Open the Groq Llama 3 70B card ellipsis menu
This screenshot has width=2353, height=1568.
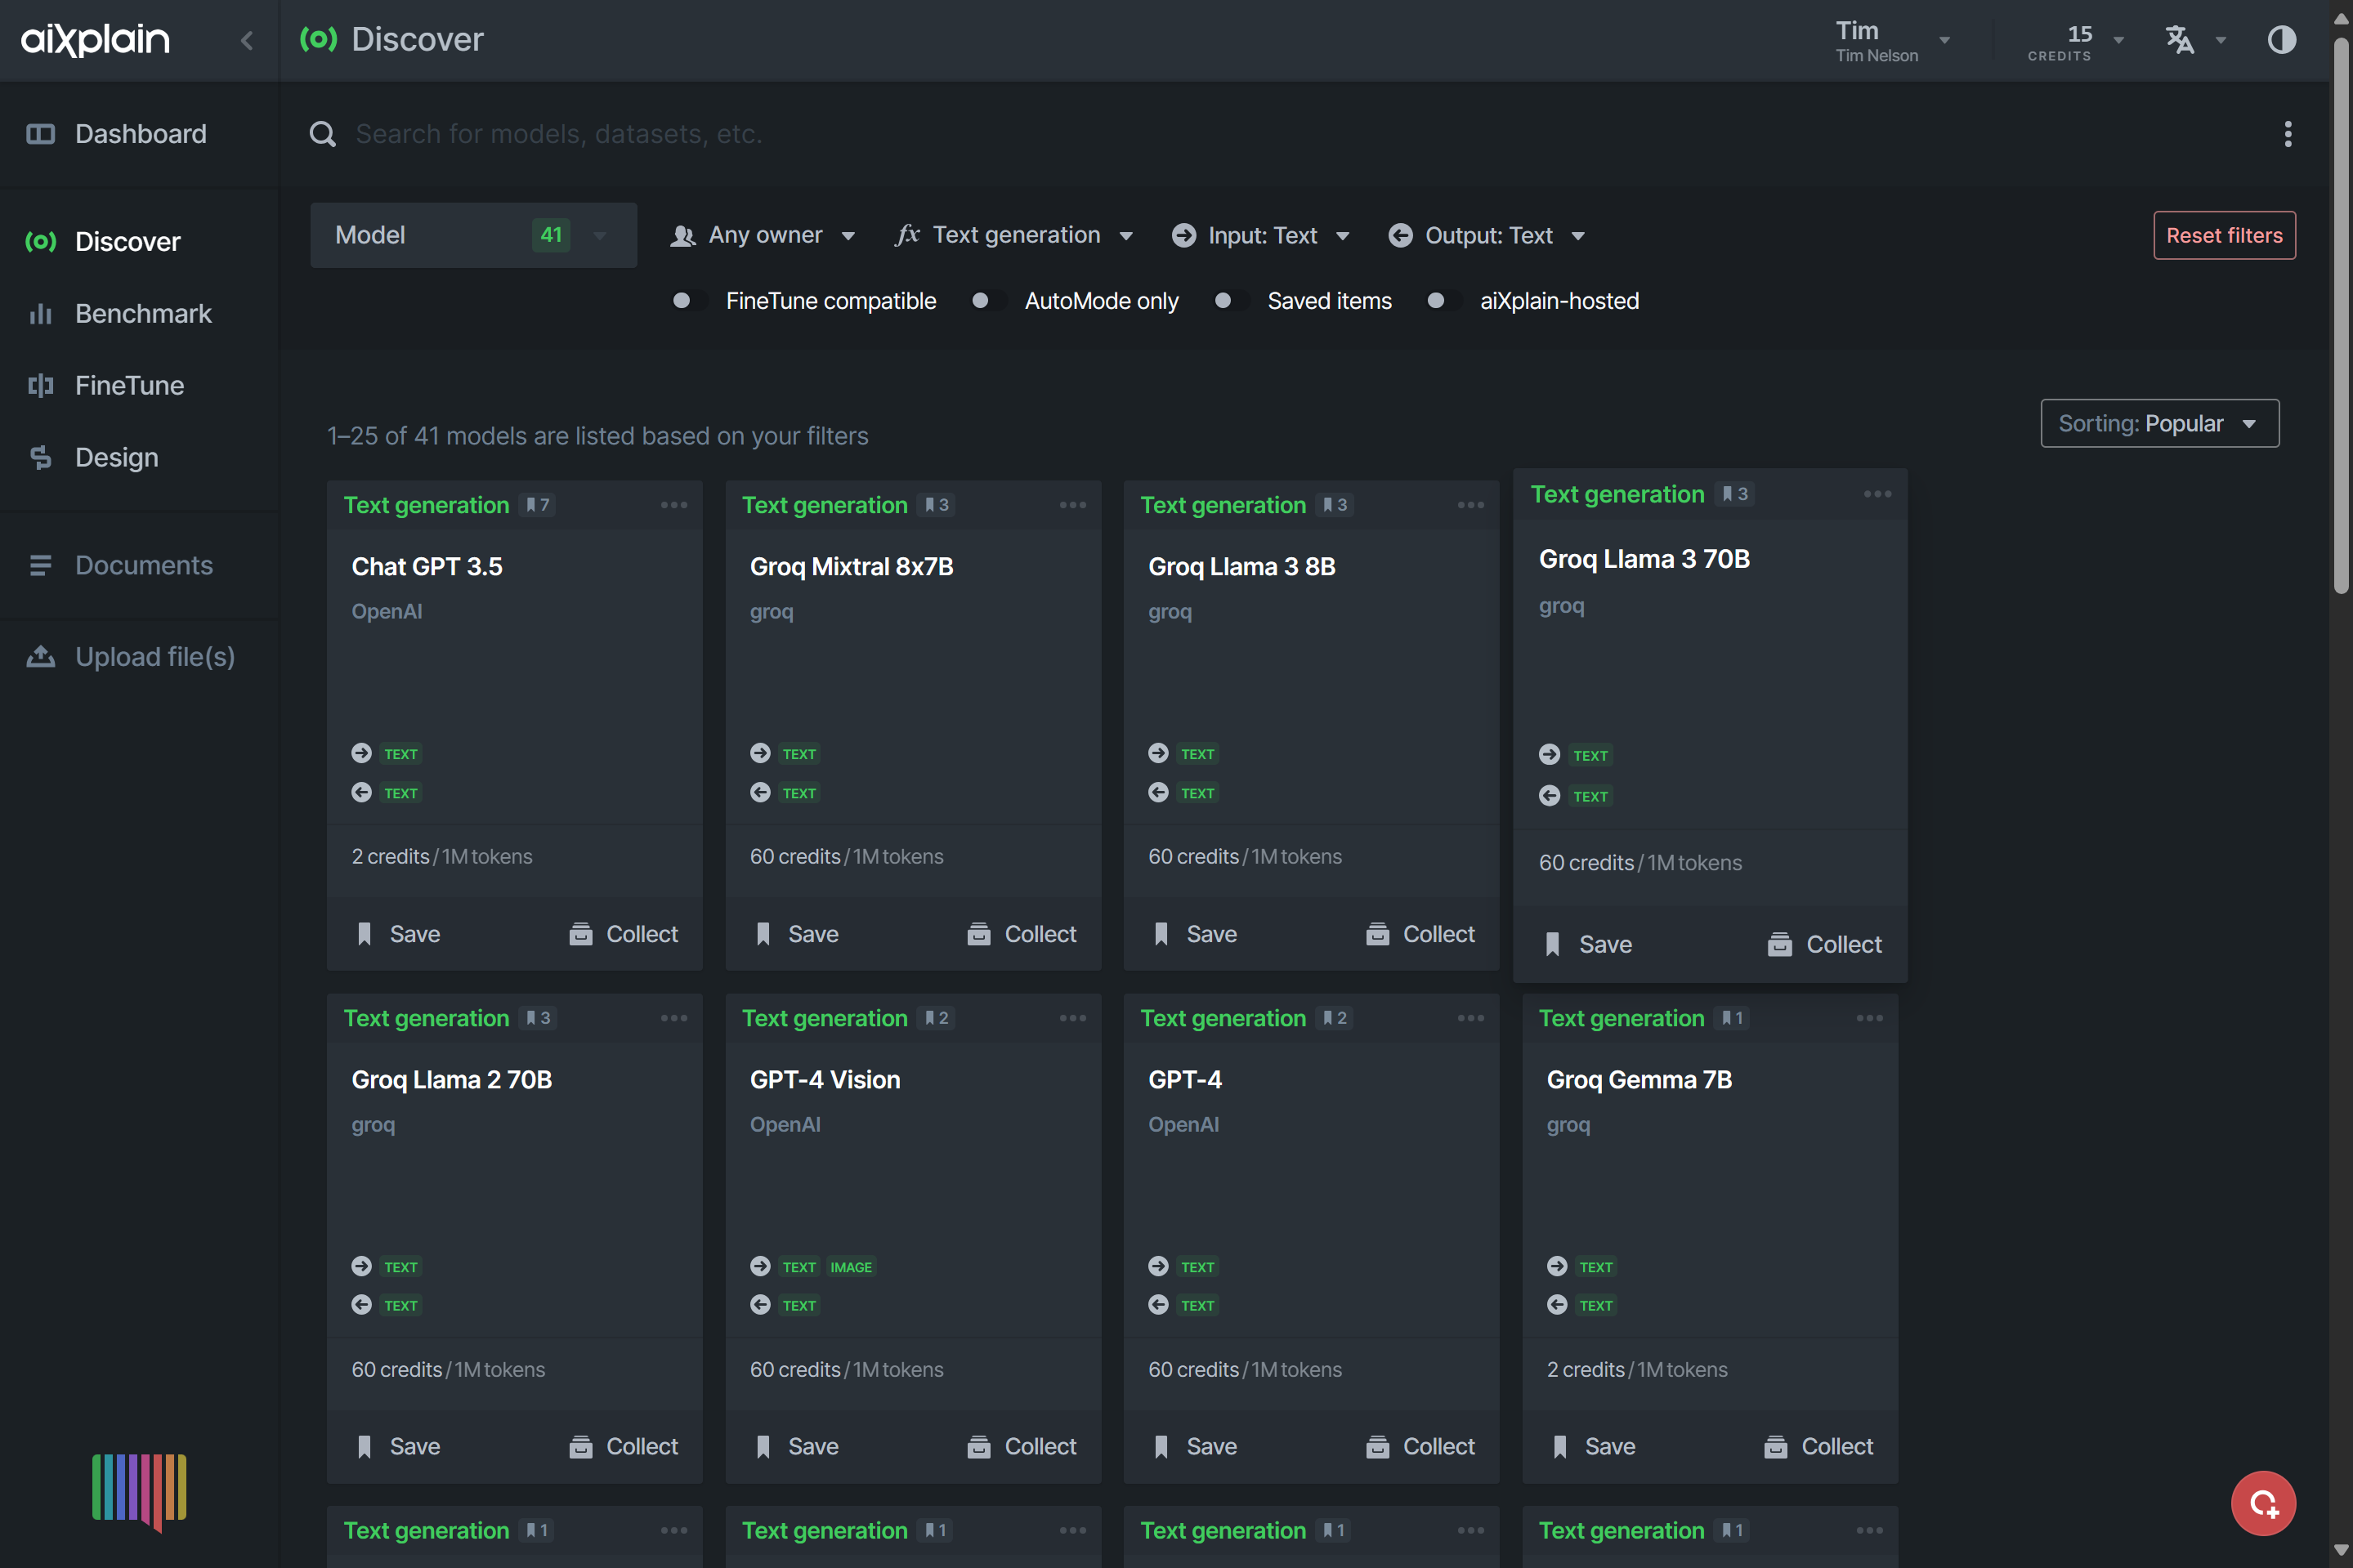click(1877, 494)
